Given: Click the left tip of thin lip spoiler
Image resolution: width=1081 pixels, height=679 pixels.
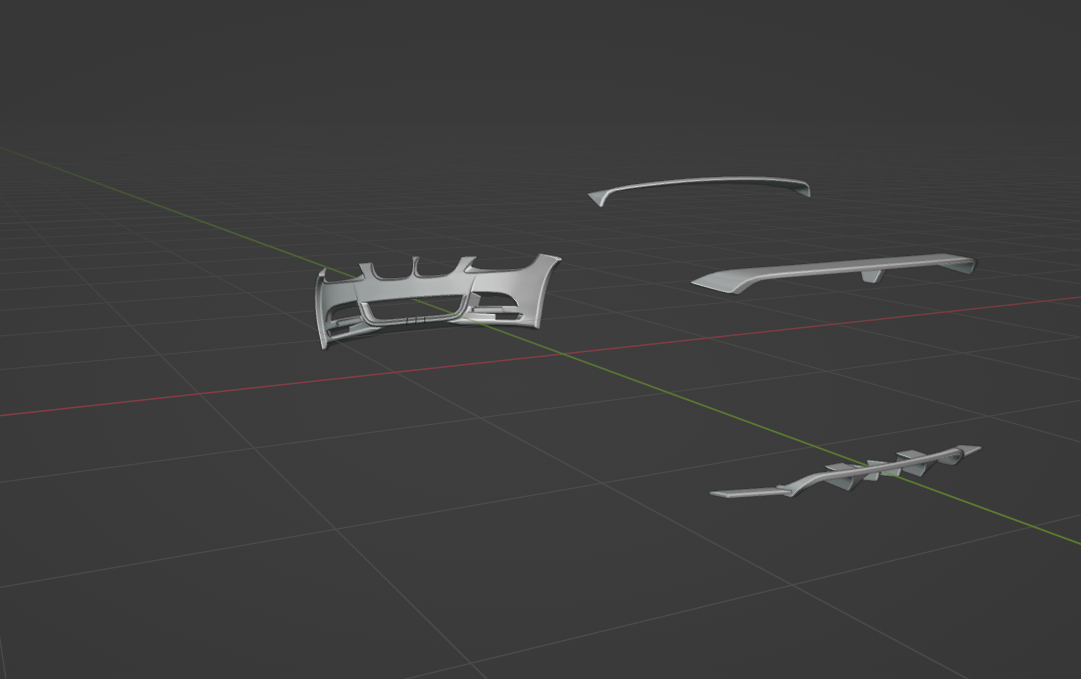Looking at the screenshot, I should 597,198.
